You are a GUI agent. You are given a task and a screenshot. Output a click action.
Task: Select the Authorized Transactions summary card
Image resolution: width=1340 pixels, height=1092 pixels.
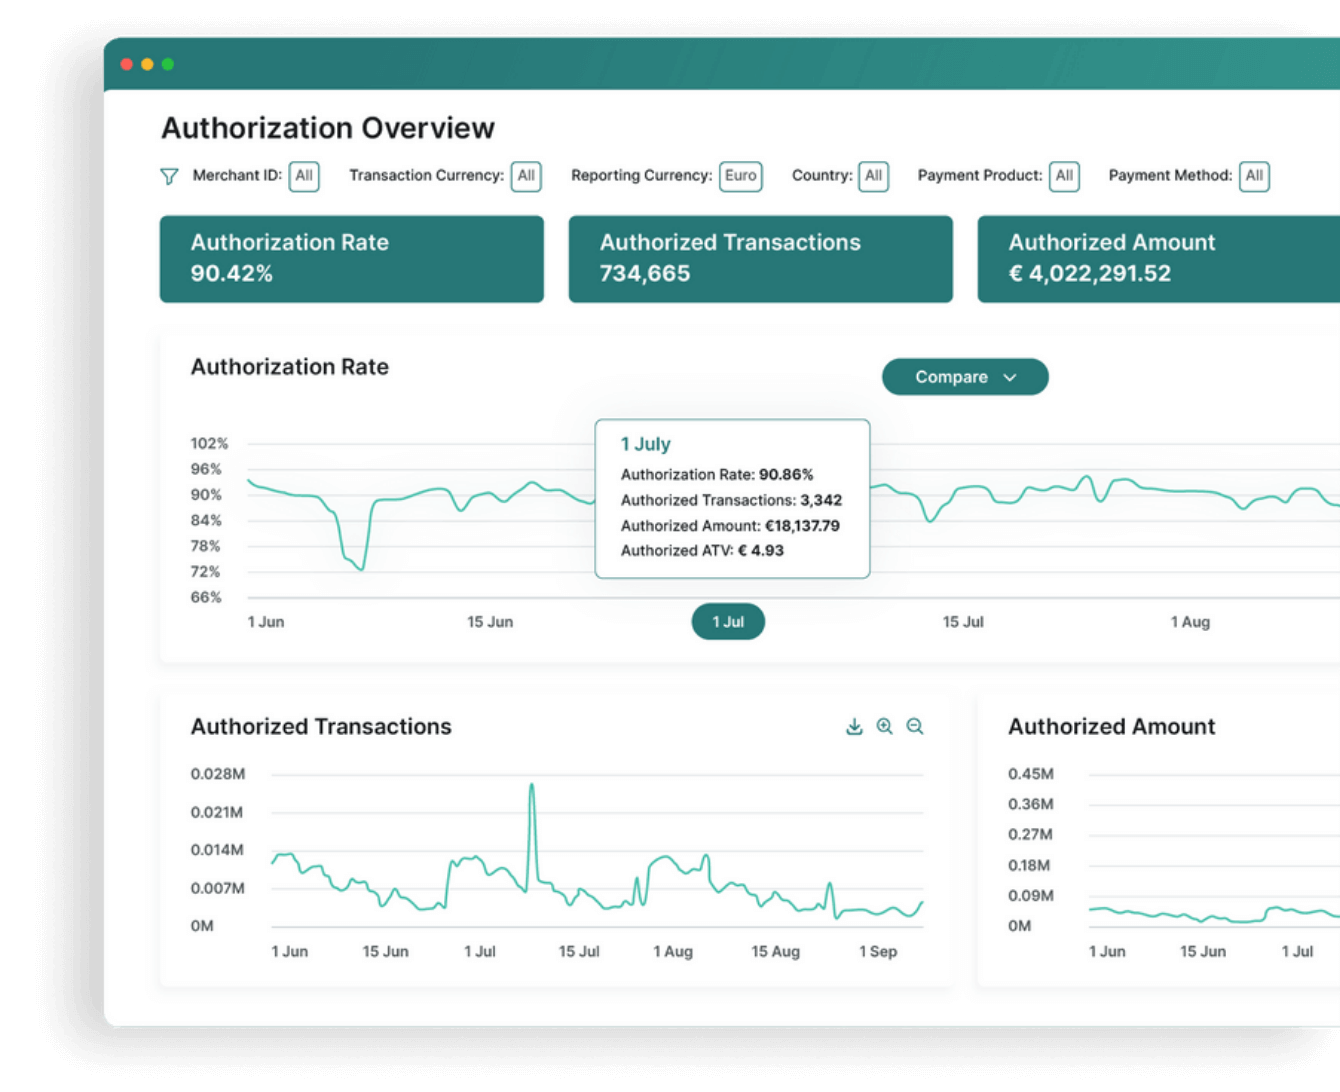pyautogui.click(x=761, y=259)
